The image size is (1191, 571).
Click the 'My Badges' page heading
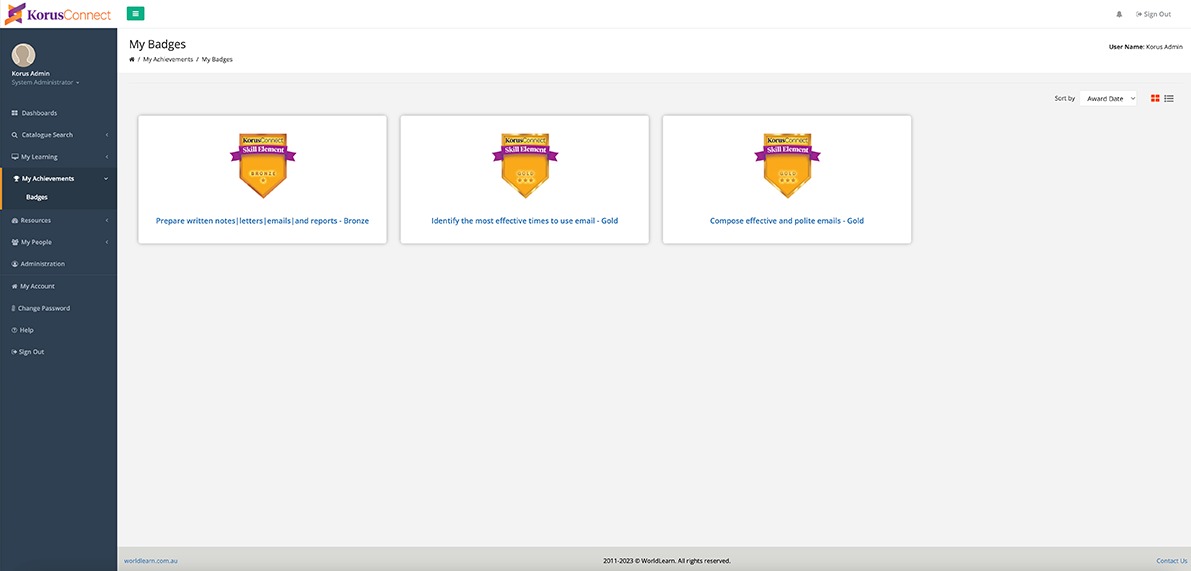157,44
